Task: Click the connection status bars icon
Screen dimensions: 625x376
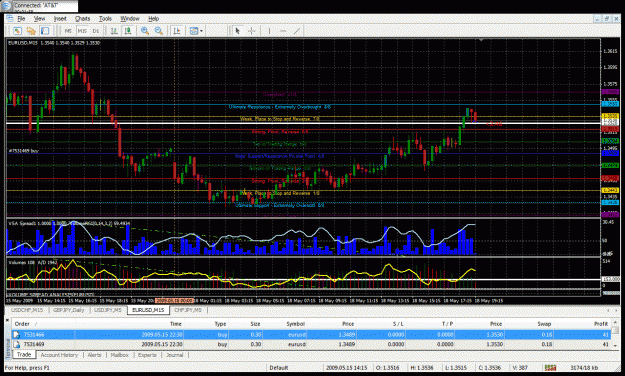Action: tap(550, 368)
